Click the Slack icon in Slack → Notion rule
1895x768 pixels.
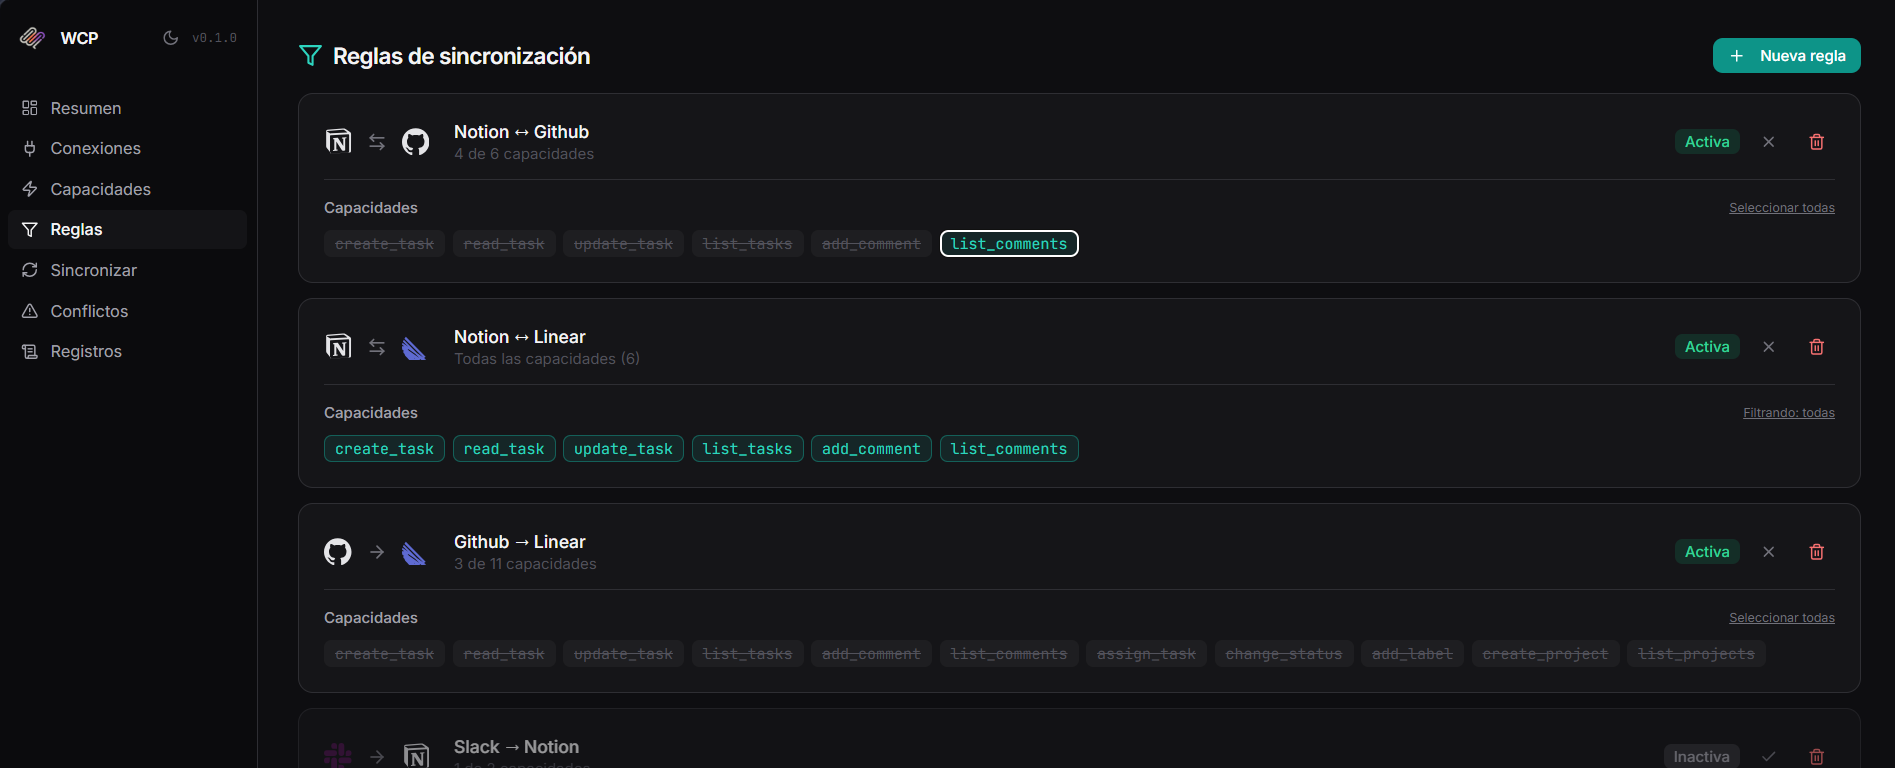338,756
